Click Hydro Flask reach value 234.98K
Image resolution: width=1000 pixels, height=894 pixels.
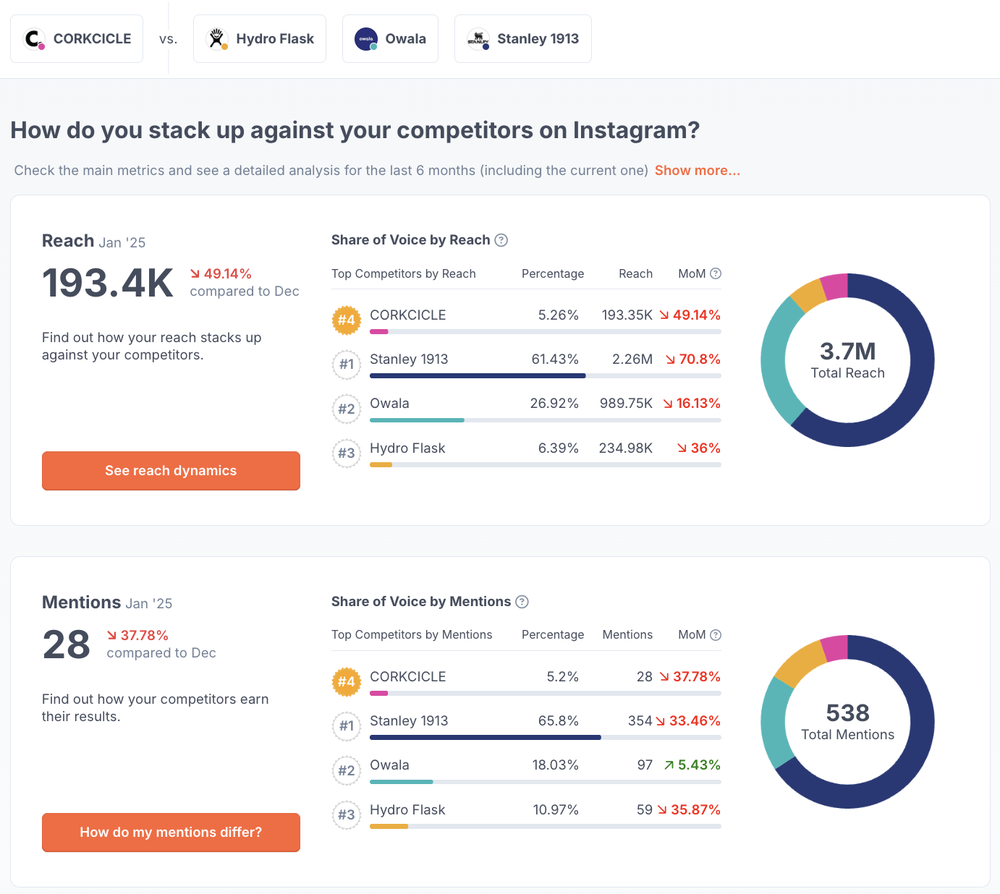point(626,448)
